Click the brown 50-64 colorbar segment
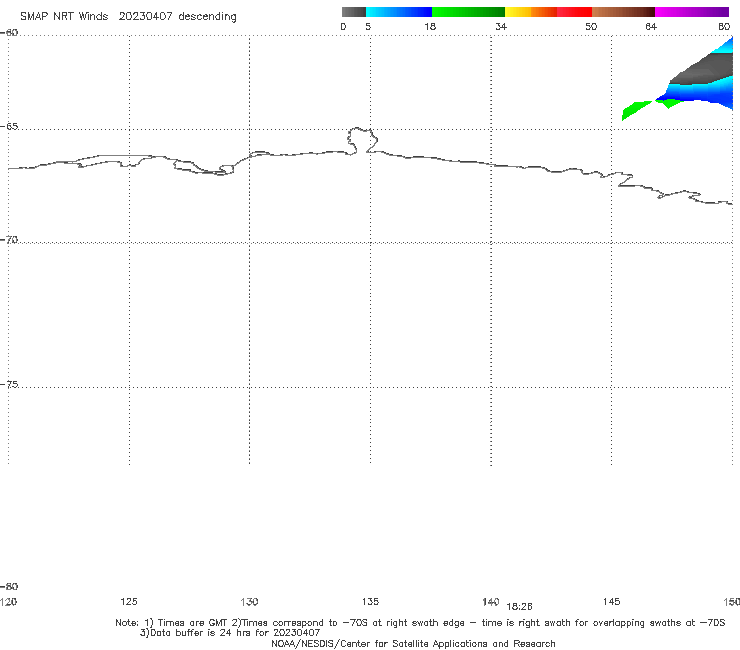The height and width of the screenshot is (650, 740). click(623, 12)
